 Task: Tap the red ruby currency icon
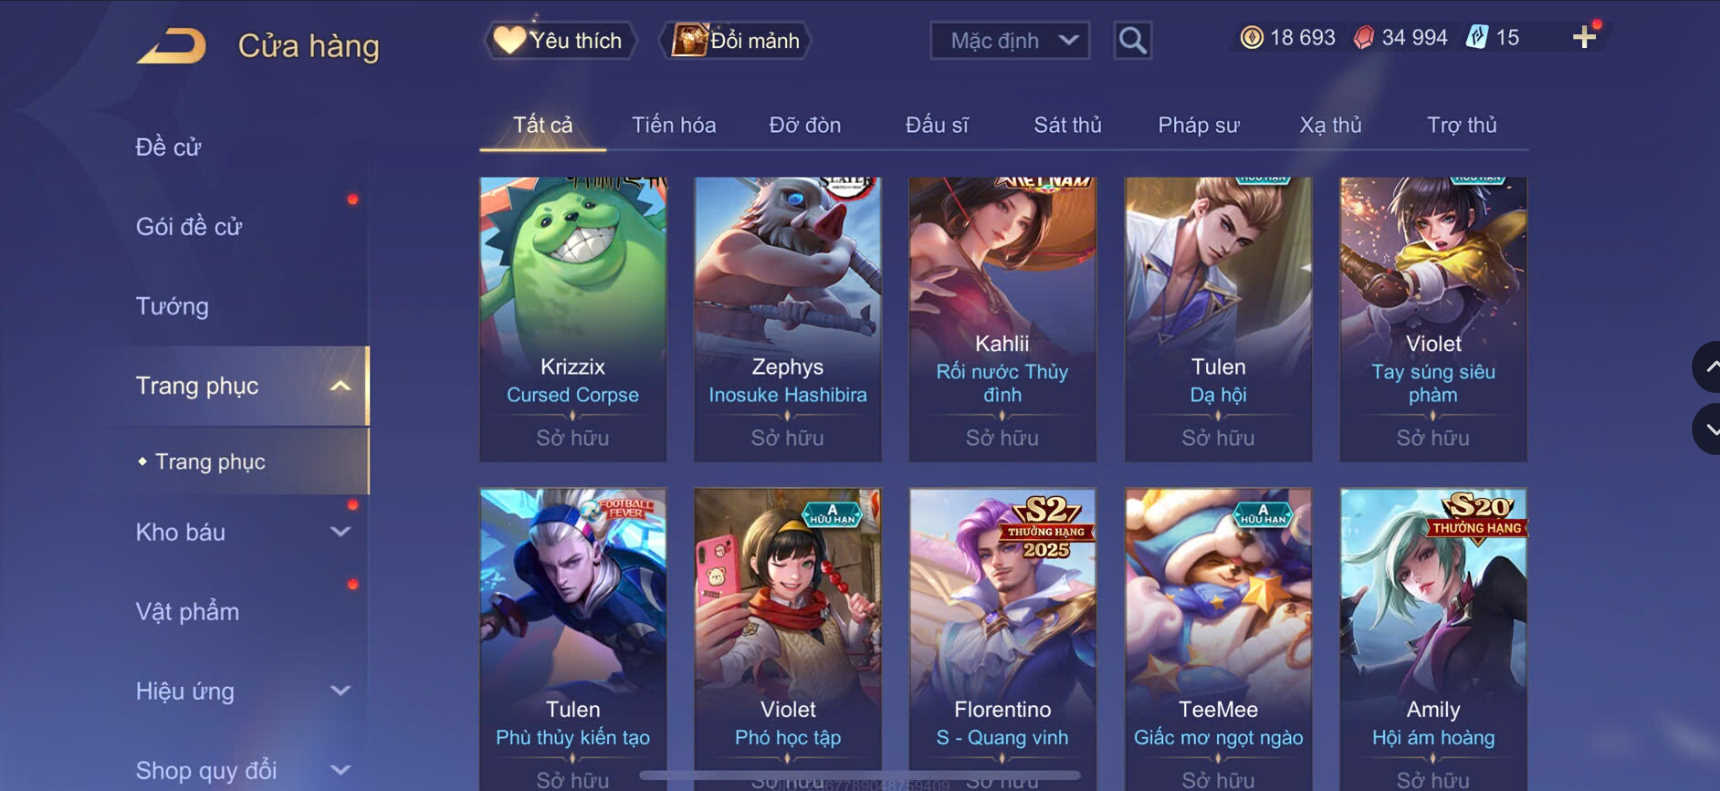1363,38
